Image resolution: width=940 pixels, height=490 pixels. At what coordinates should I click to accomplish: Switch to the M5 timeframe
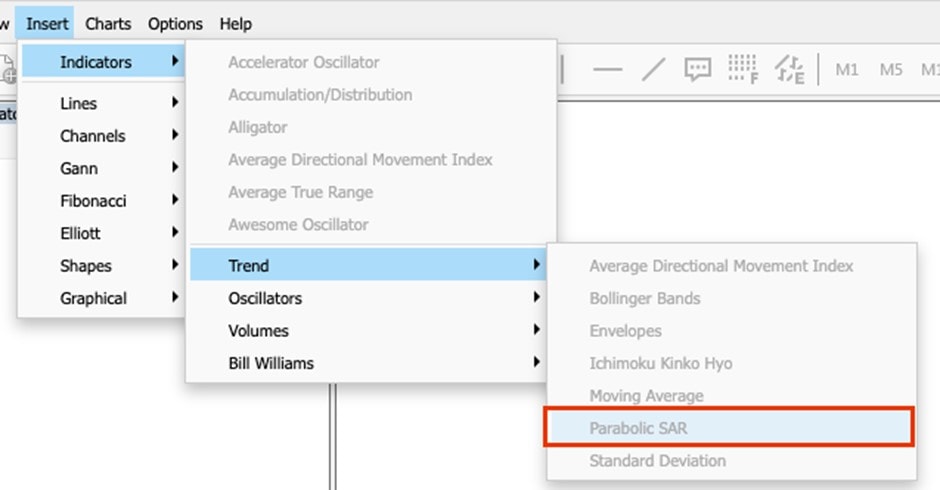click(891, 70)
